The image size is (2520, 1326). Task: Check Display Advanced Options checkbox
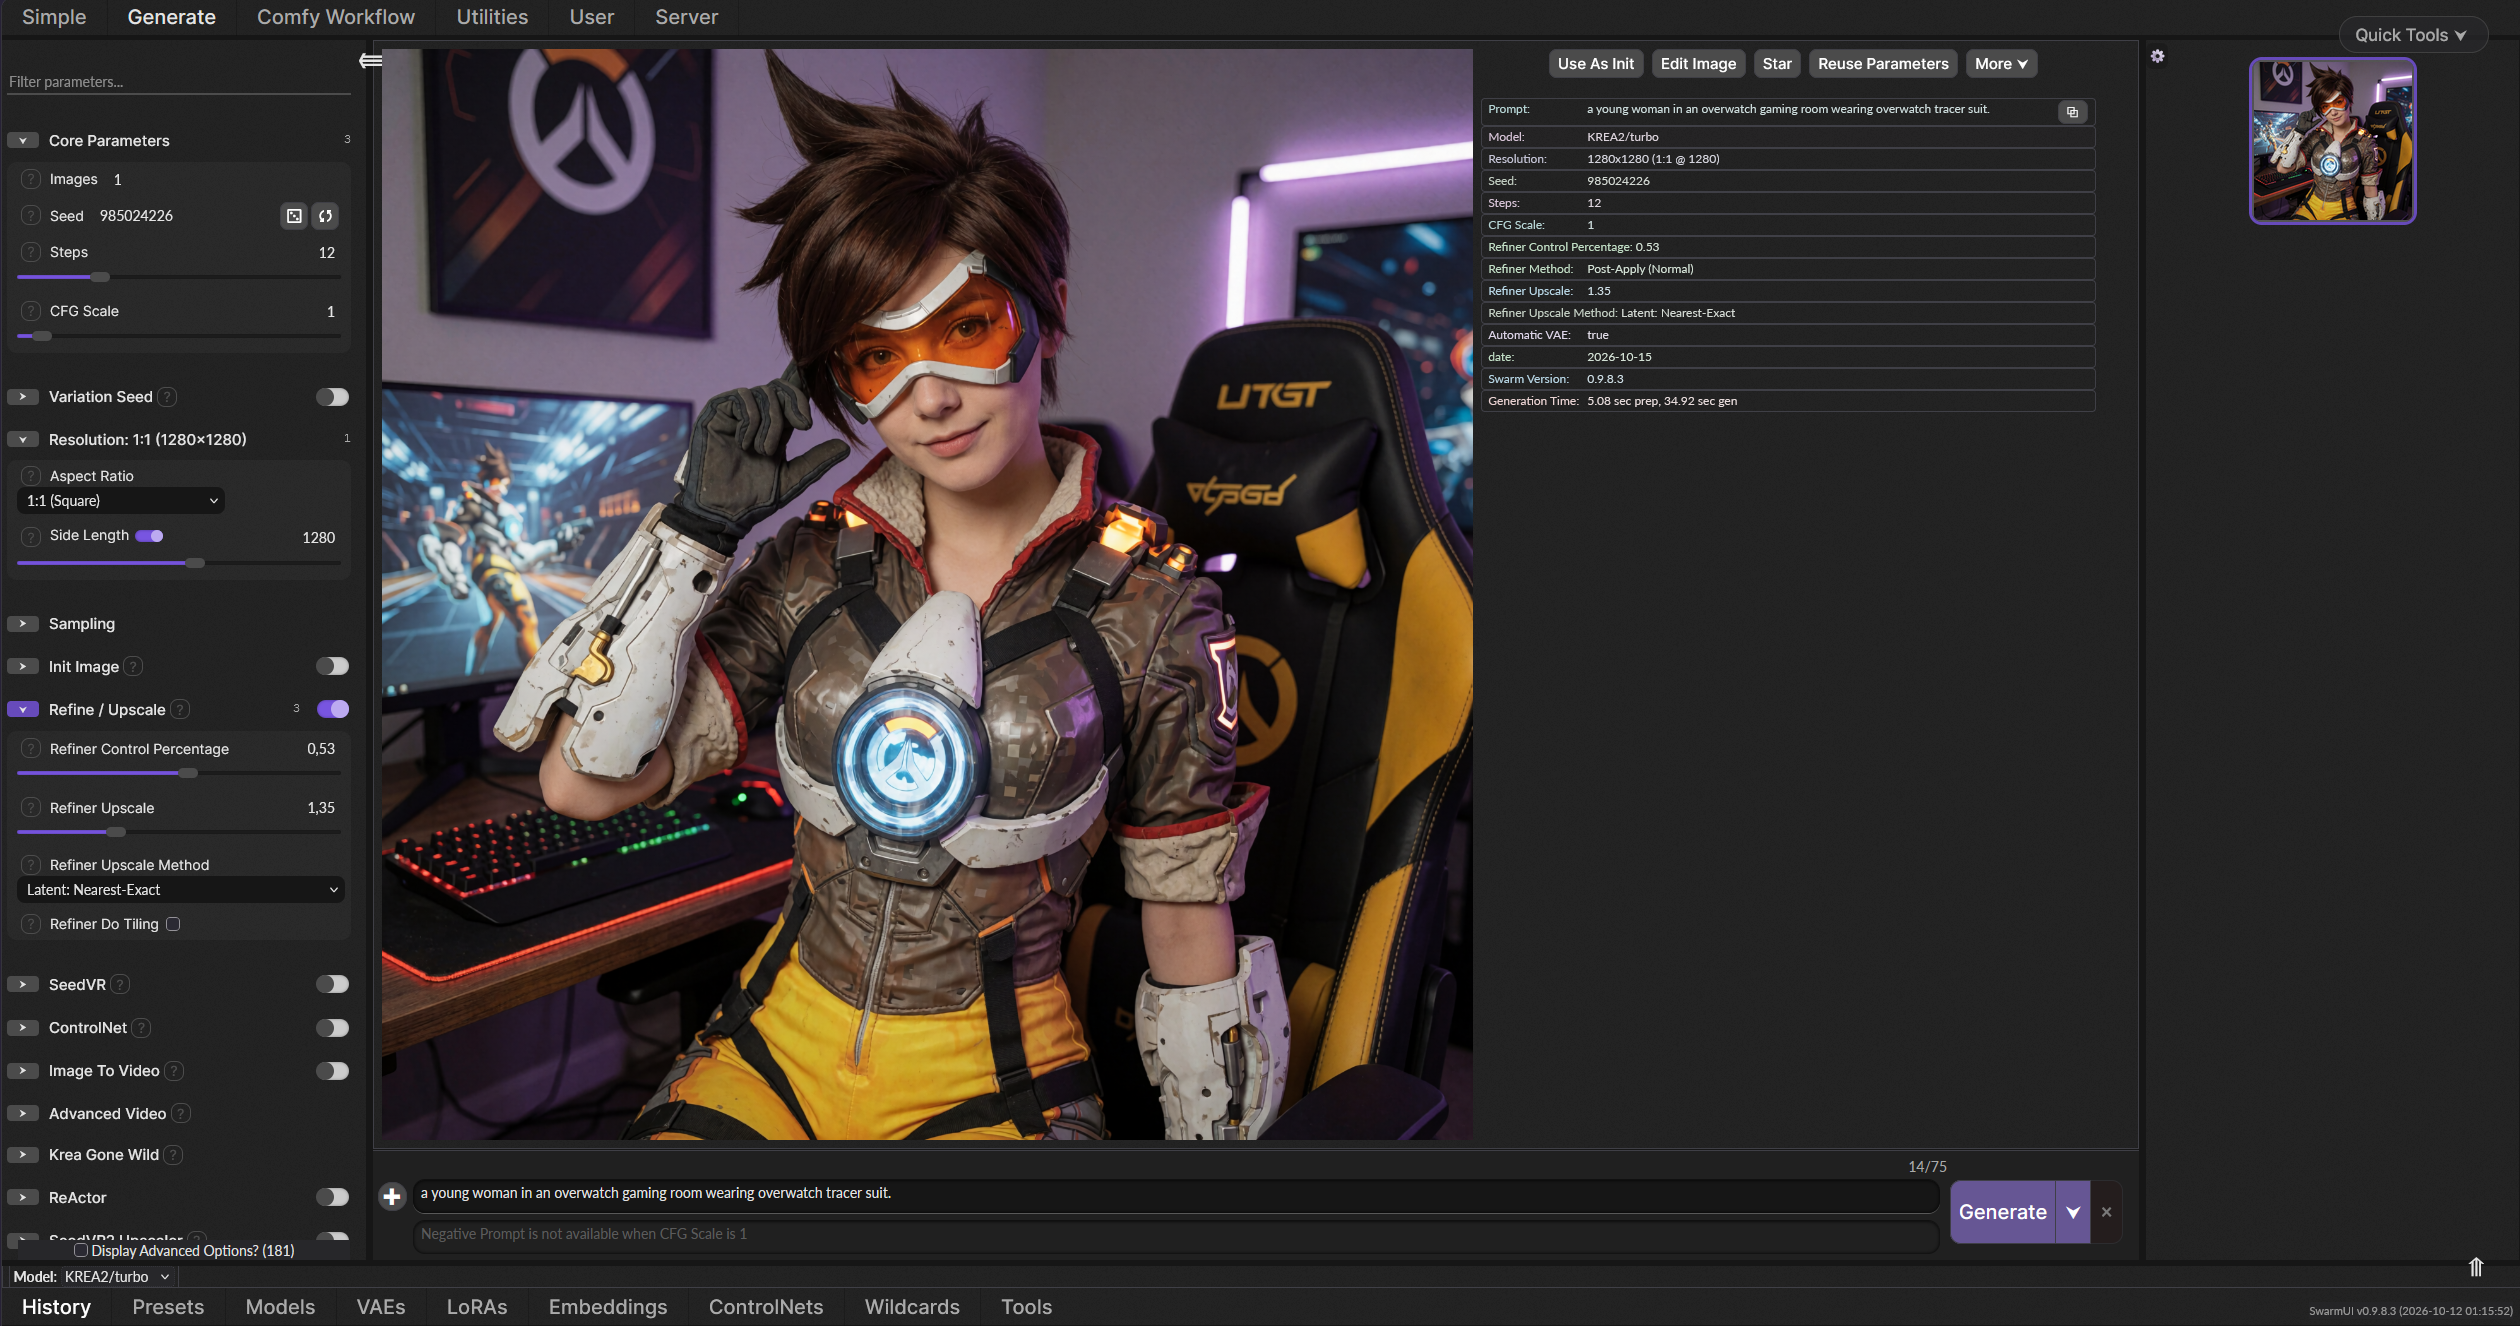(x=81, y=1250)
